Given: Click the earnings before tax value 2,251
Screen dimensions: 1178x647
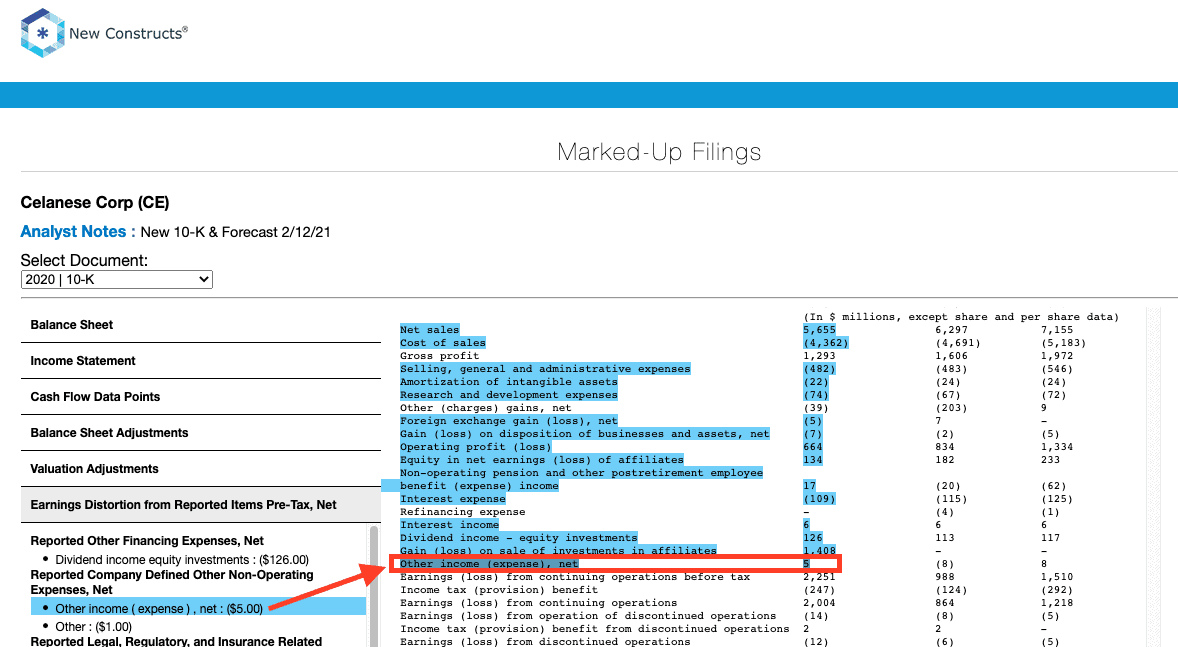Looking at the screenshot, I should pos(819,577).
